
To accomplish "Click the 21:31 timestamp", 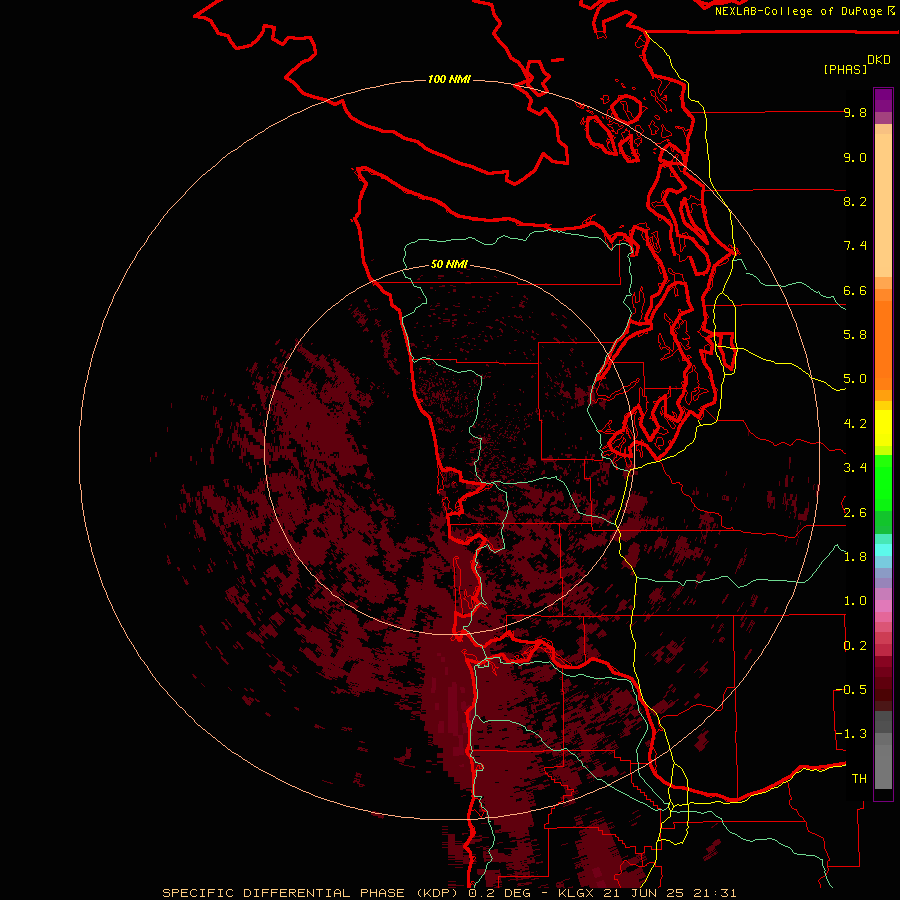I will pos(715,893).
